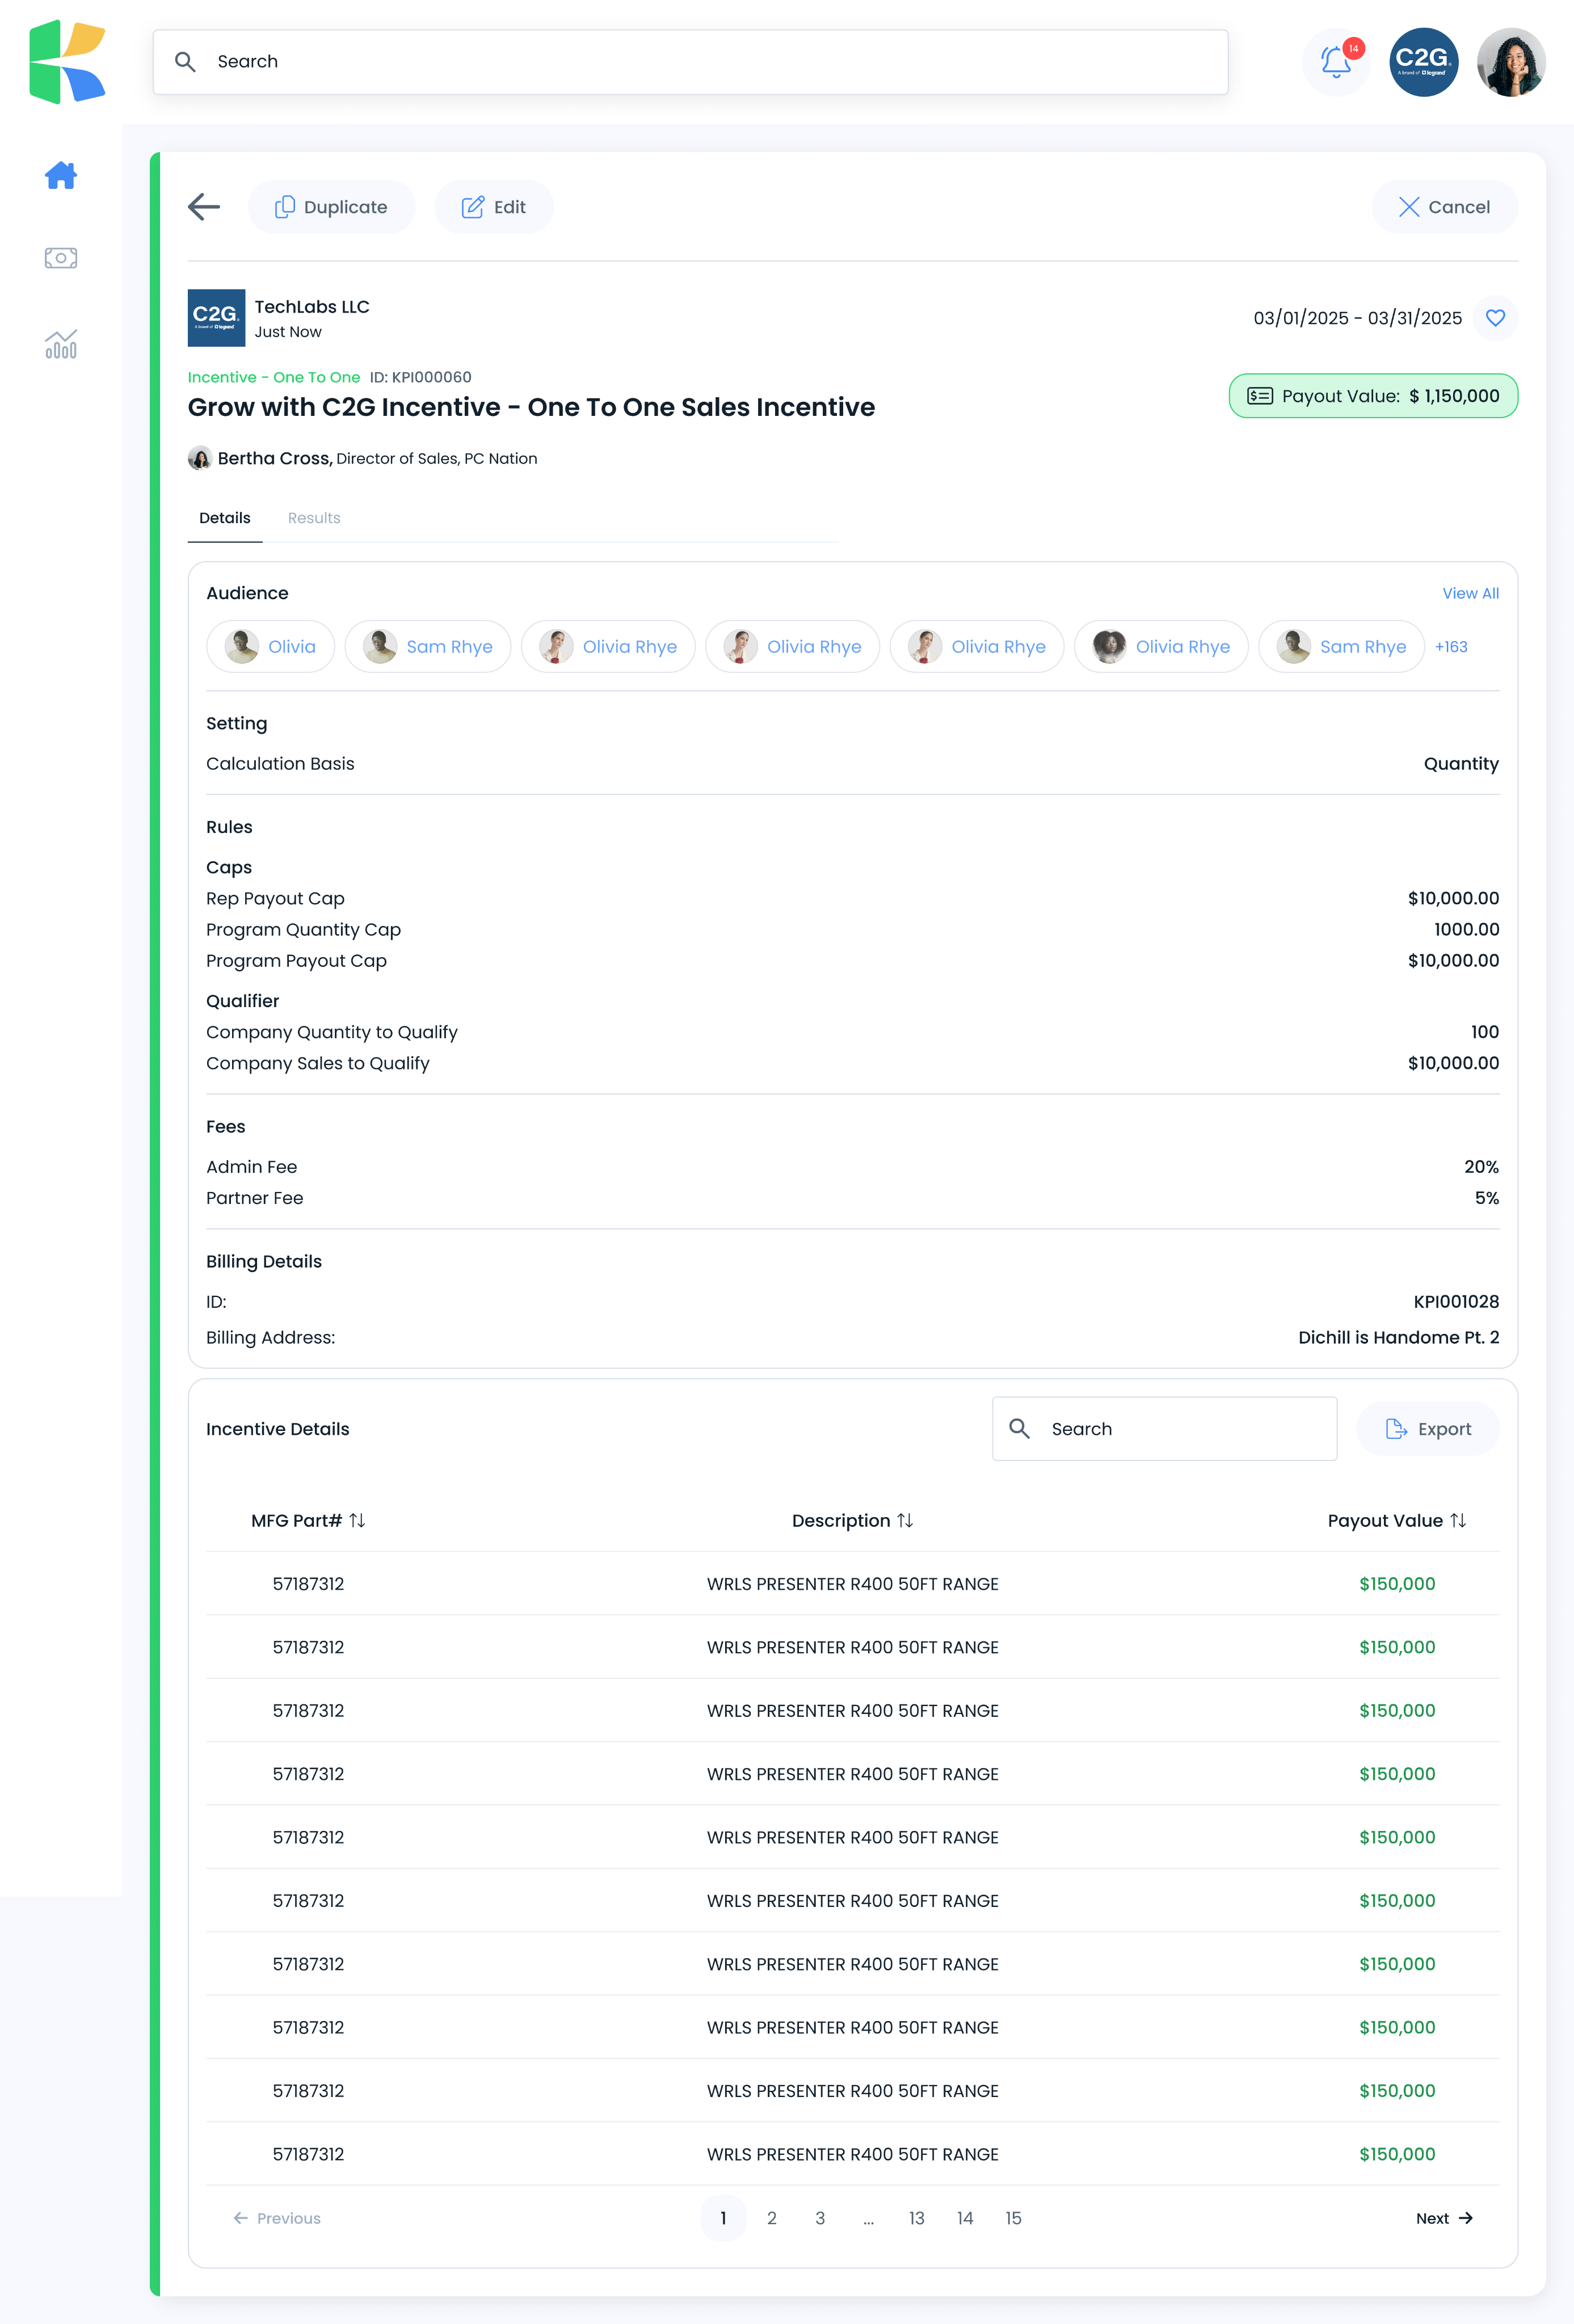
Task: Sort by Payout Value column arrows
Action: (x=1458, y=1520)
